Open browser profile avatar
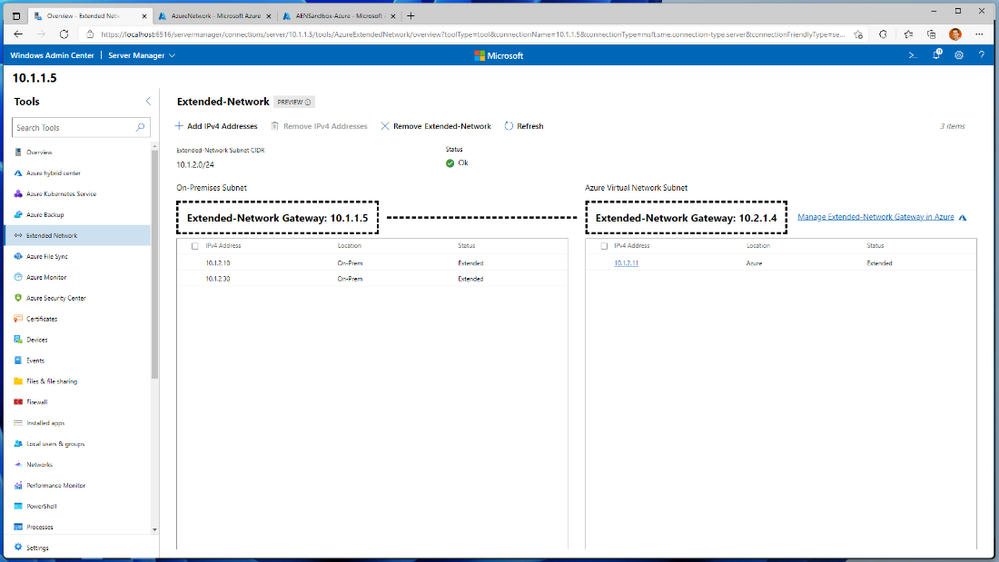999x562 pixels. [x=955, y=34]
